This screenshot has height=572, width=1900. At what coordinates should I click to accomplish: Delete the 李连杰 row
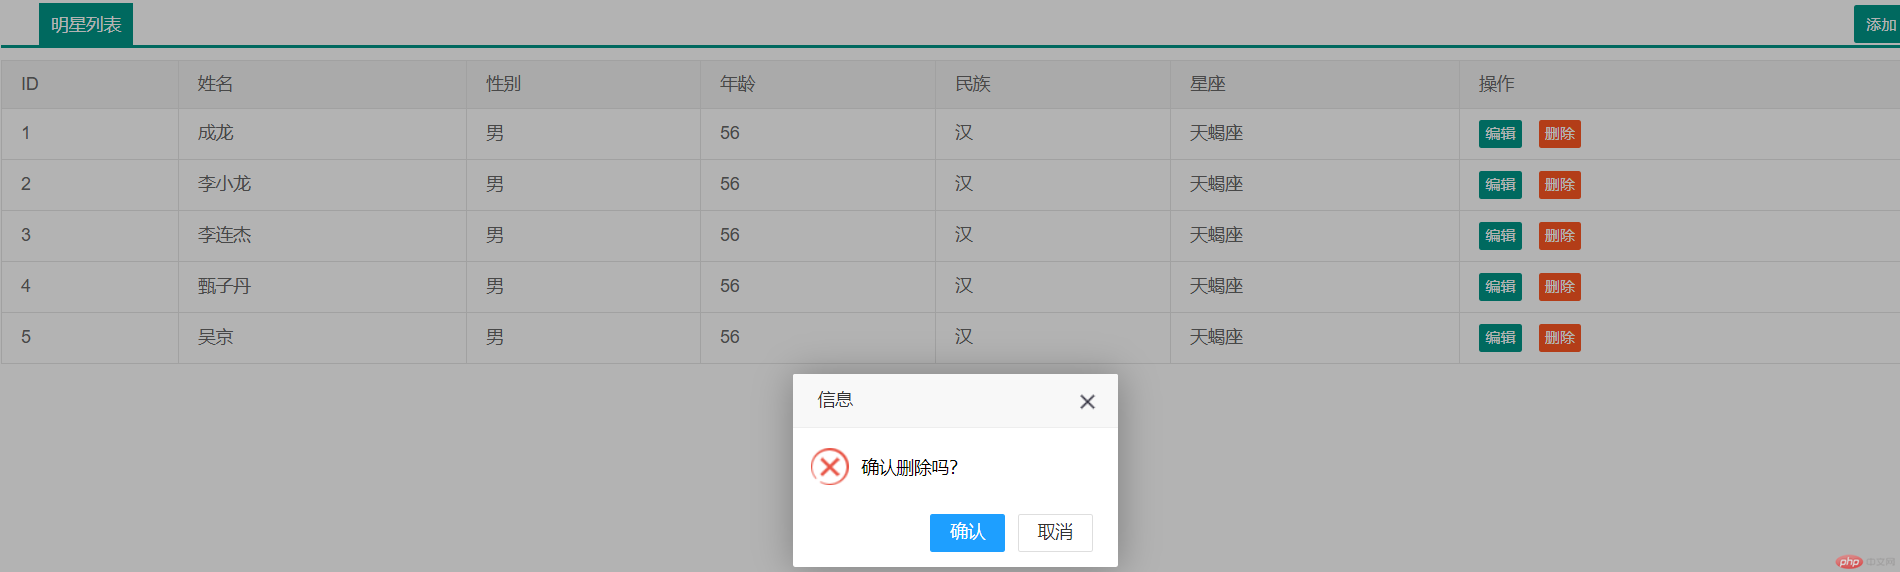[x=1559, y=236]
